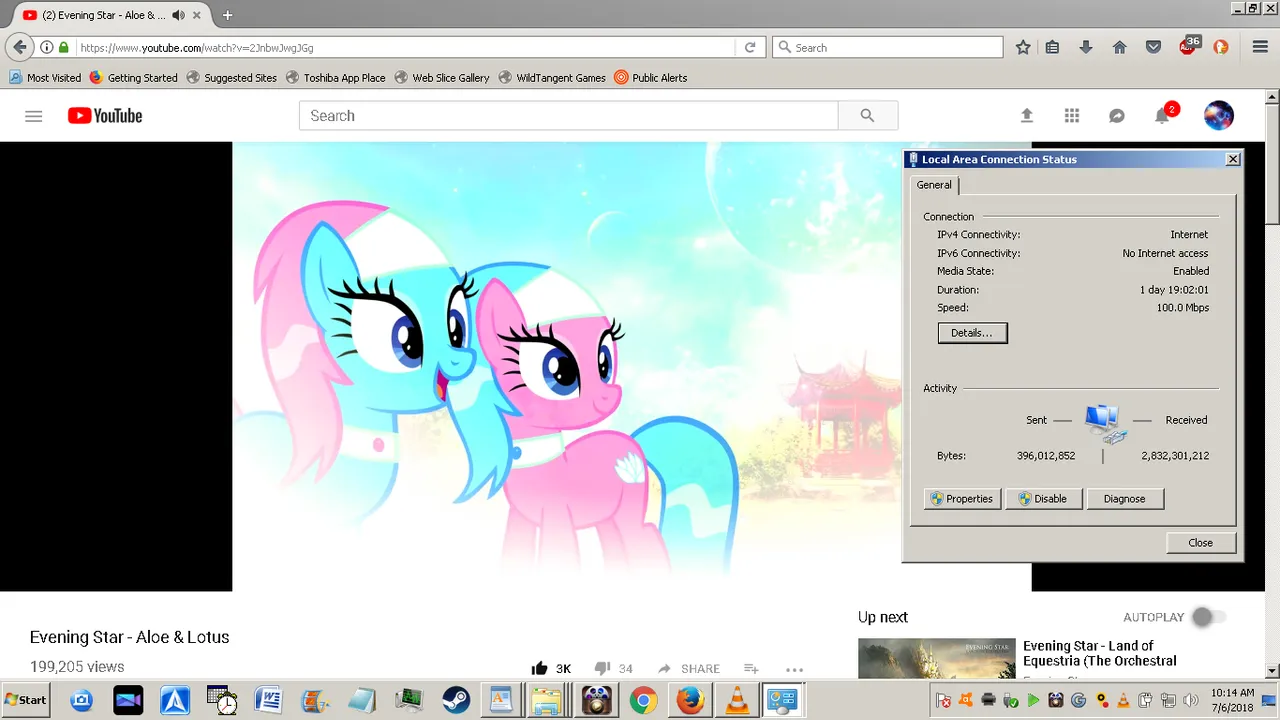
Task: Open the YouTube apps grid icon
Action: pyautogui.click(x=1072, y=116)
